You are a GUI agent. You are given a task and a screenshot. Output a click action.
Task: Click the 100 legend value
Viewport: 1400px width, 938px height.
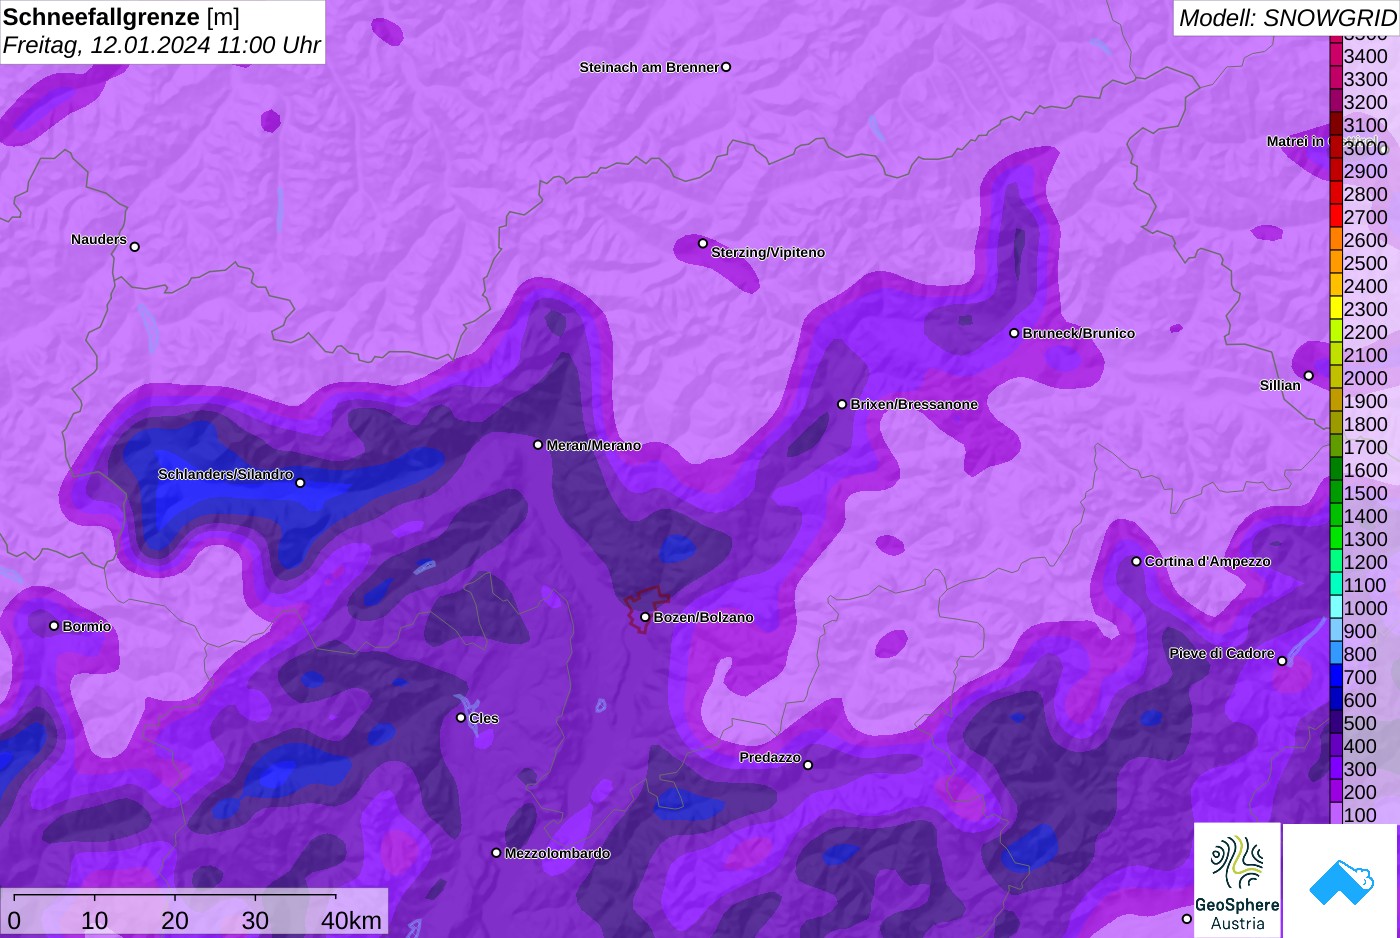(x=1360, y=815)
